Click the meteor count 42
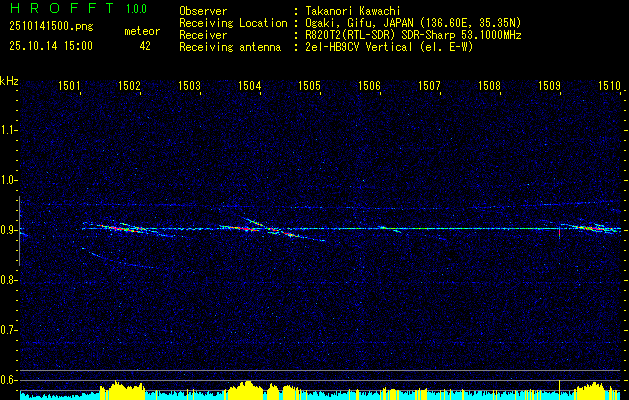 click(x=145, y=46)
